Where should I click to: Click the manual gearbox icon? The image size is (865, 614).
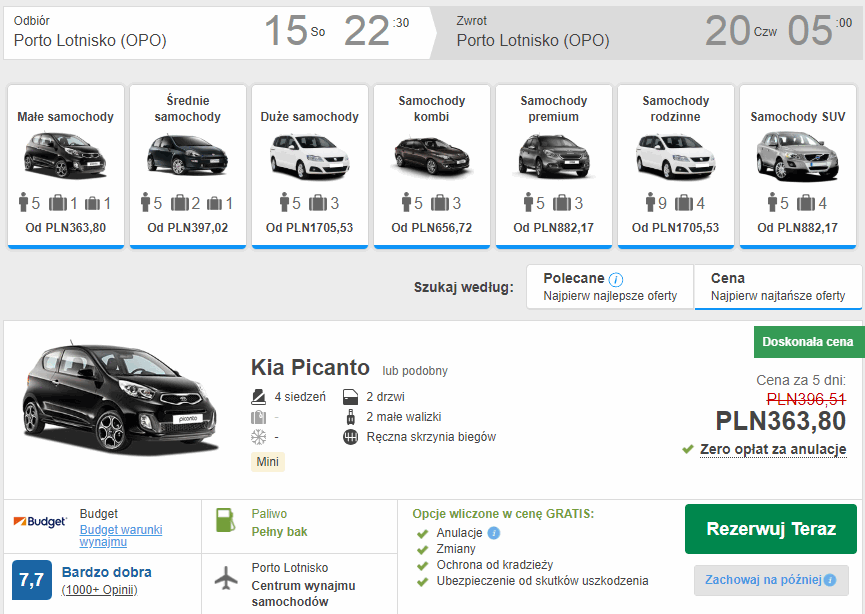pyautogui.click(x=350, y=437)
